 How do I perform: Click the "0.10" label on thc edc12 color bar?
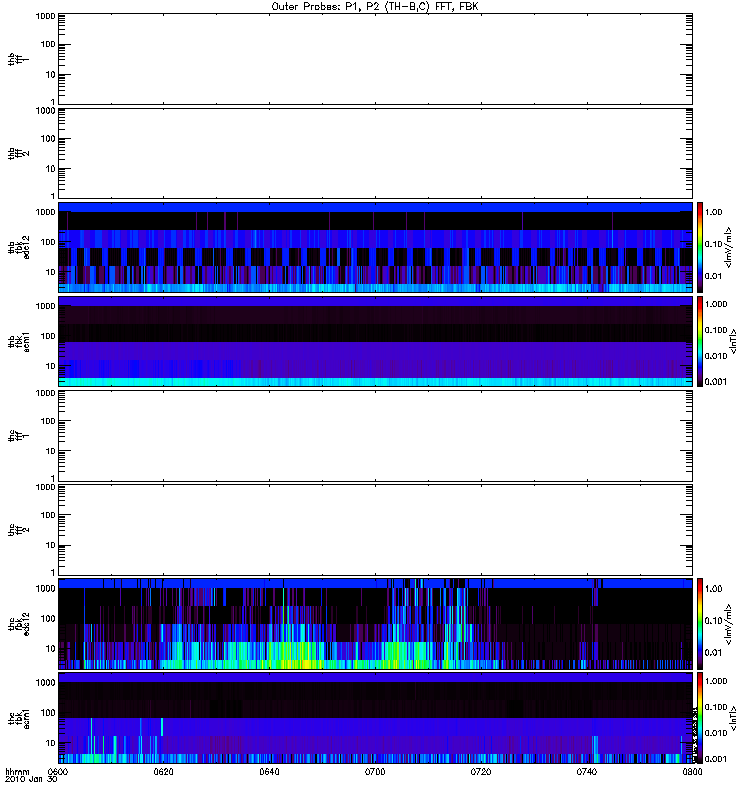713,620
